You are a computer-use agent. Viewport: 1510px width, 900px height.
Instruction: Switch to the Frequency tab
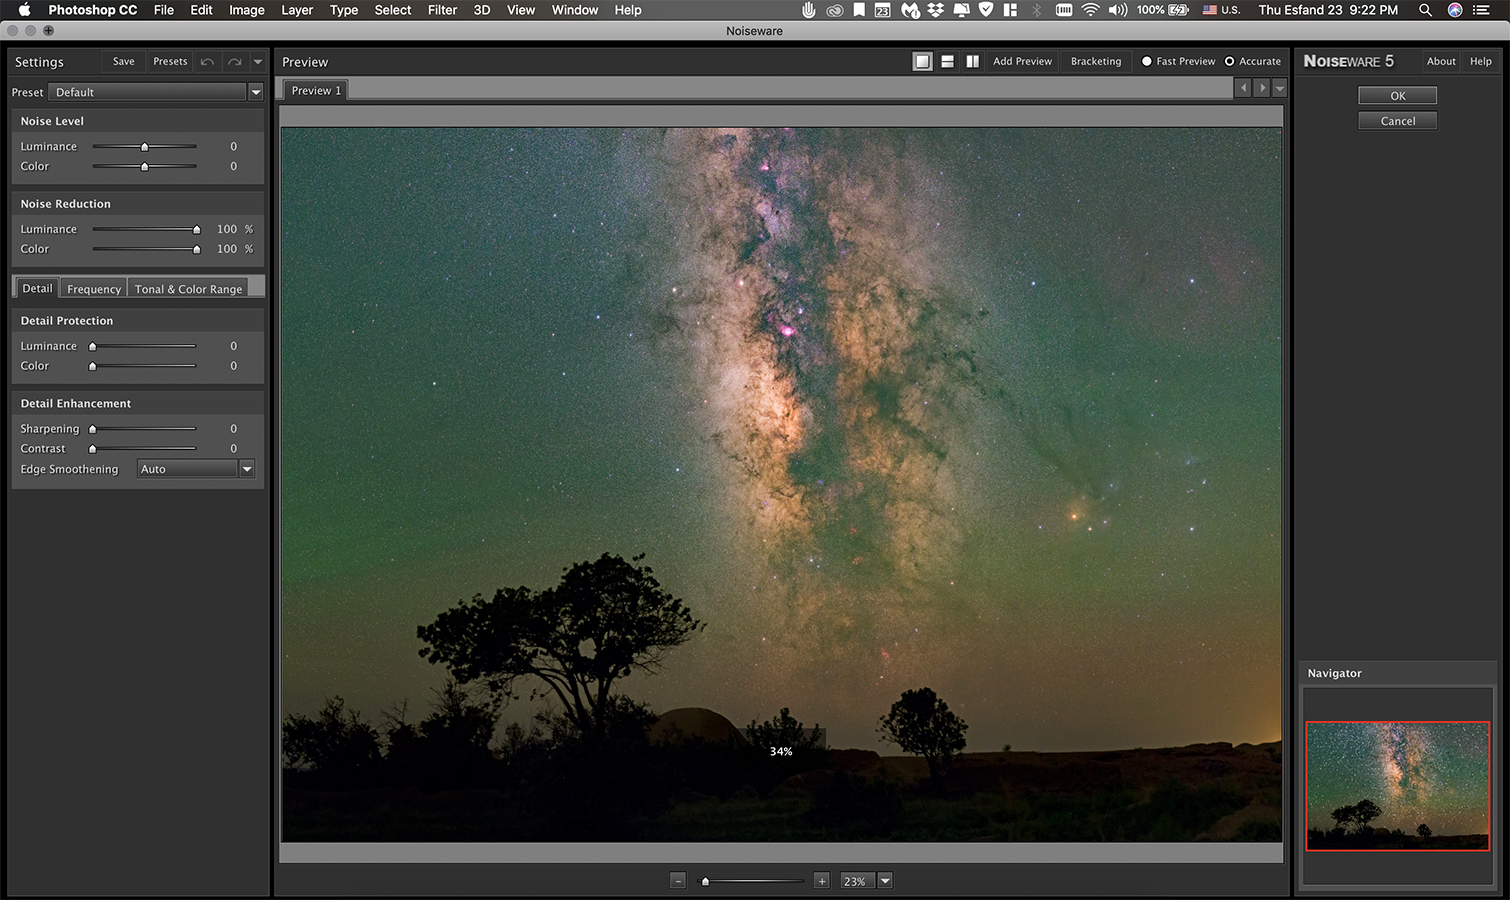point(94,289)
